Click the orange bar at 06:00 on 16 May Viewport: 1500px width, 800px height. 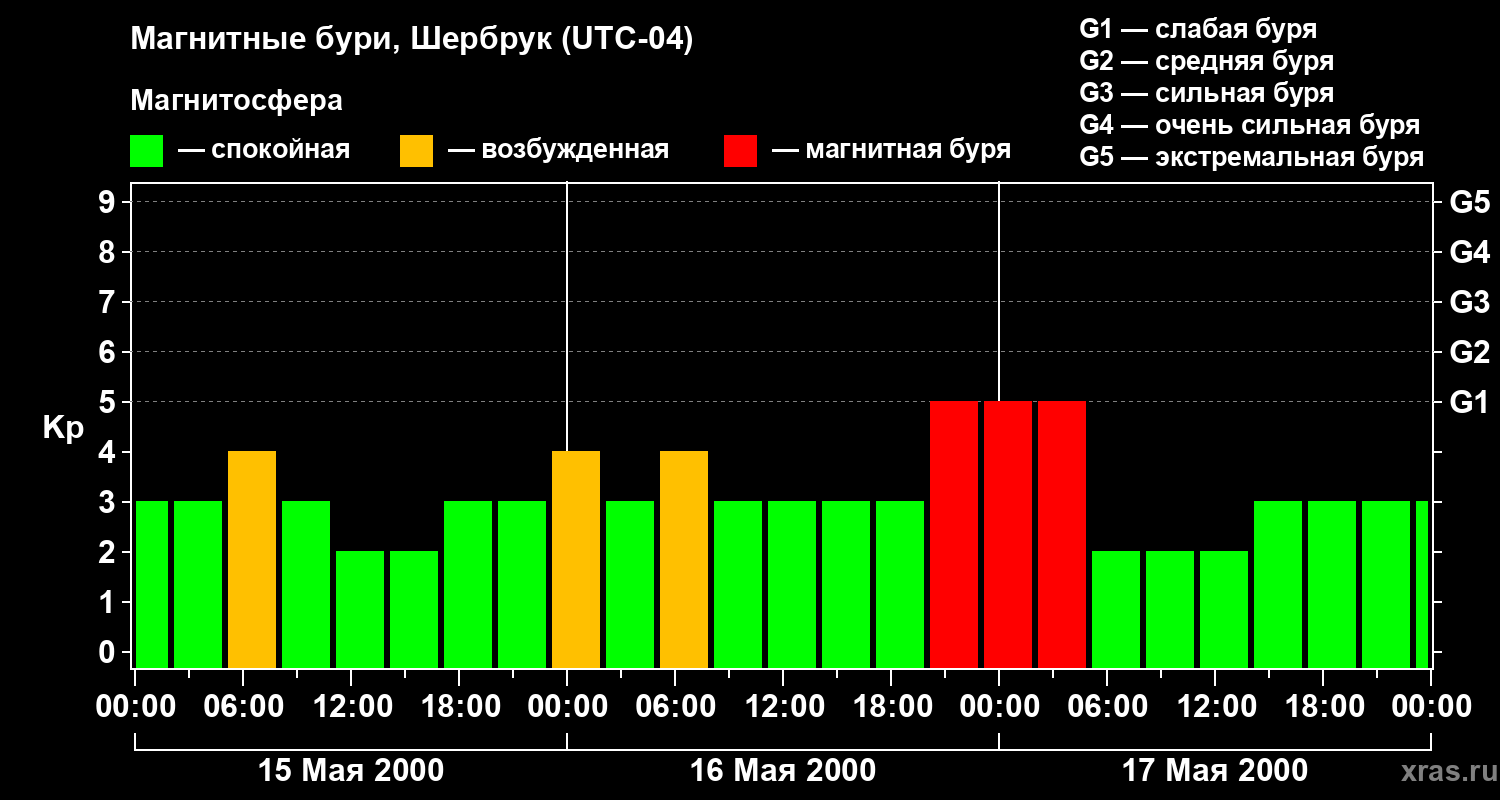684,560
